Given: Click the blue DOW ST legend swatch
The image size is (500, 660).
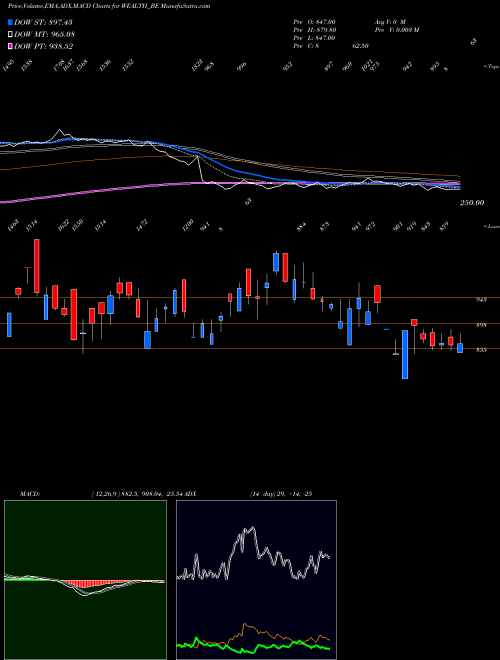Looking at the screenshot, I should point(10,22).
